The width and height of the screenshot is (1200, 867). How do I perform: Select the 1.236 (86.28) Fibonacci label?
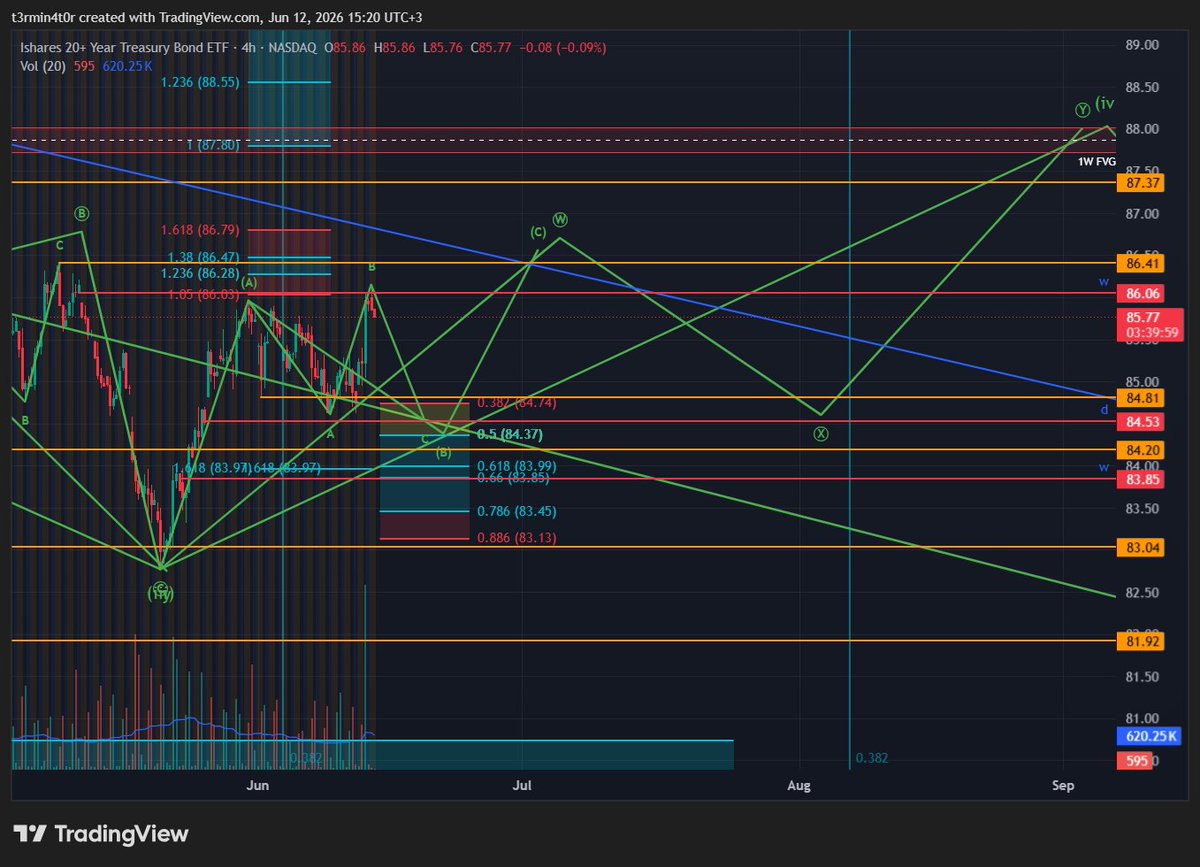point(200,273)
